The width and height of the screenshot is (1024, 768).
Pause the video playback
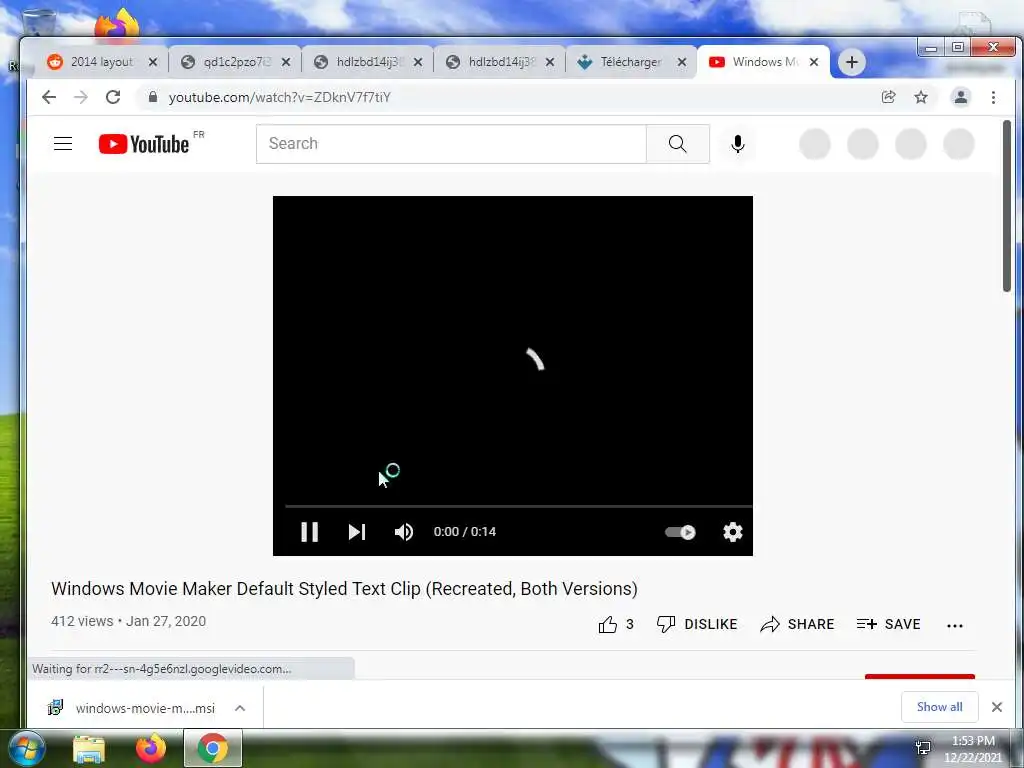(310, 532)
